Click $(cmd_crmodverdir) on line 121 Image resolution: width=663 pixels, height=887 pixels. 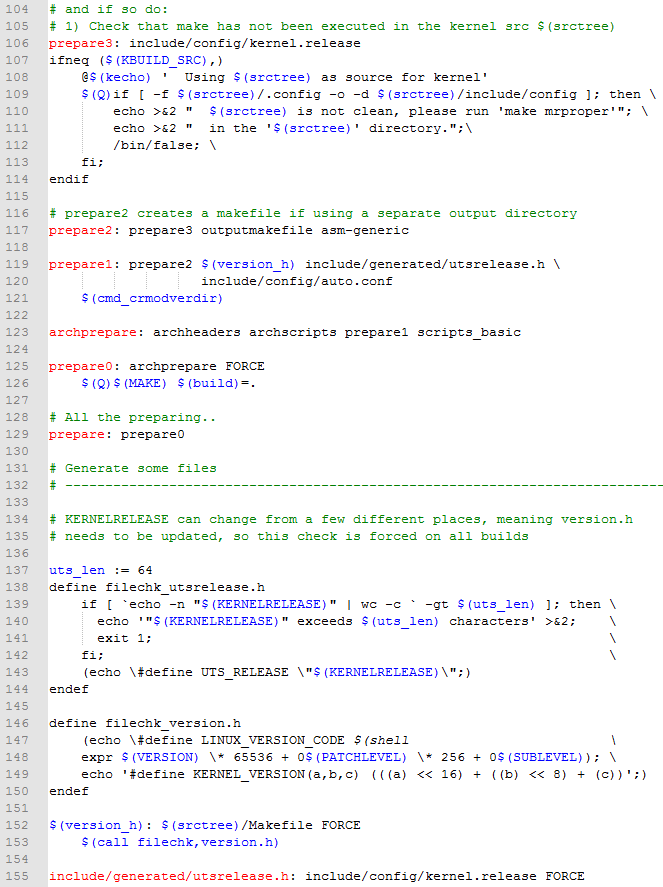[152, 298]
